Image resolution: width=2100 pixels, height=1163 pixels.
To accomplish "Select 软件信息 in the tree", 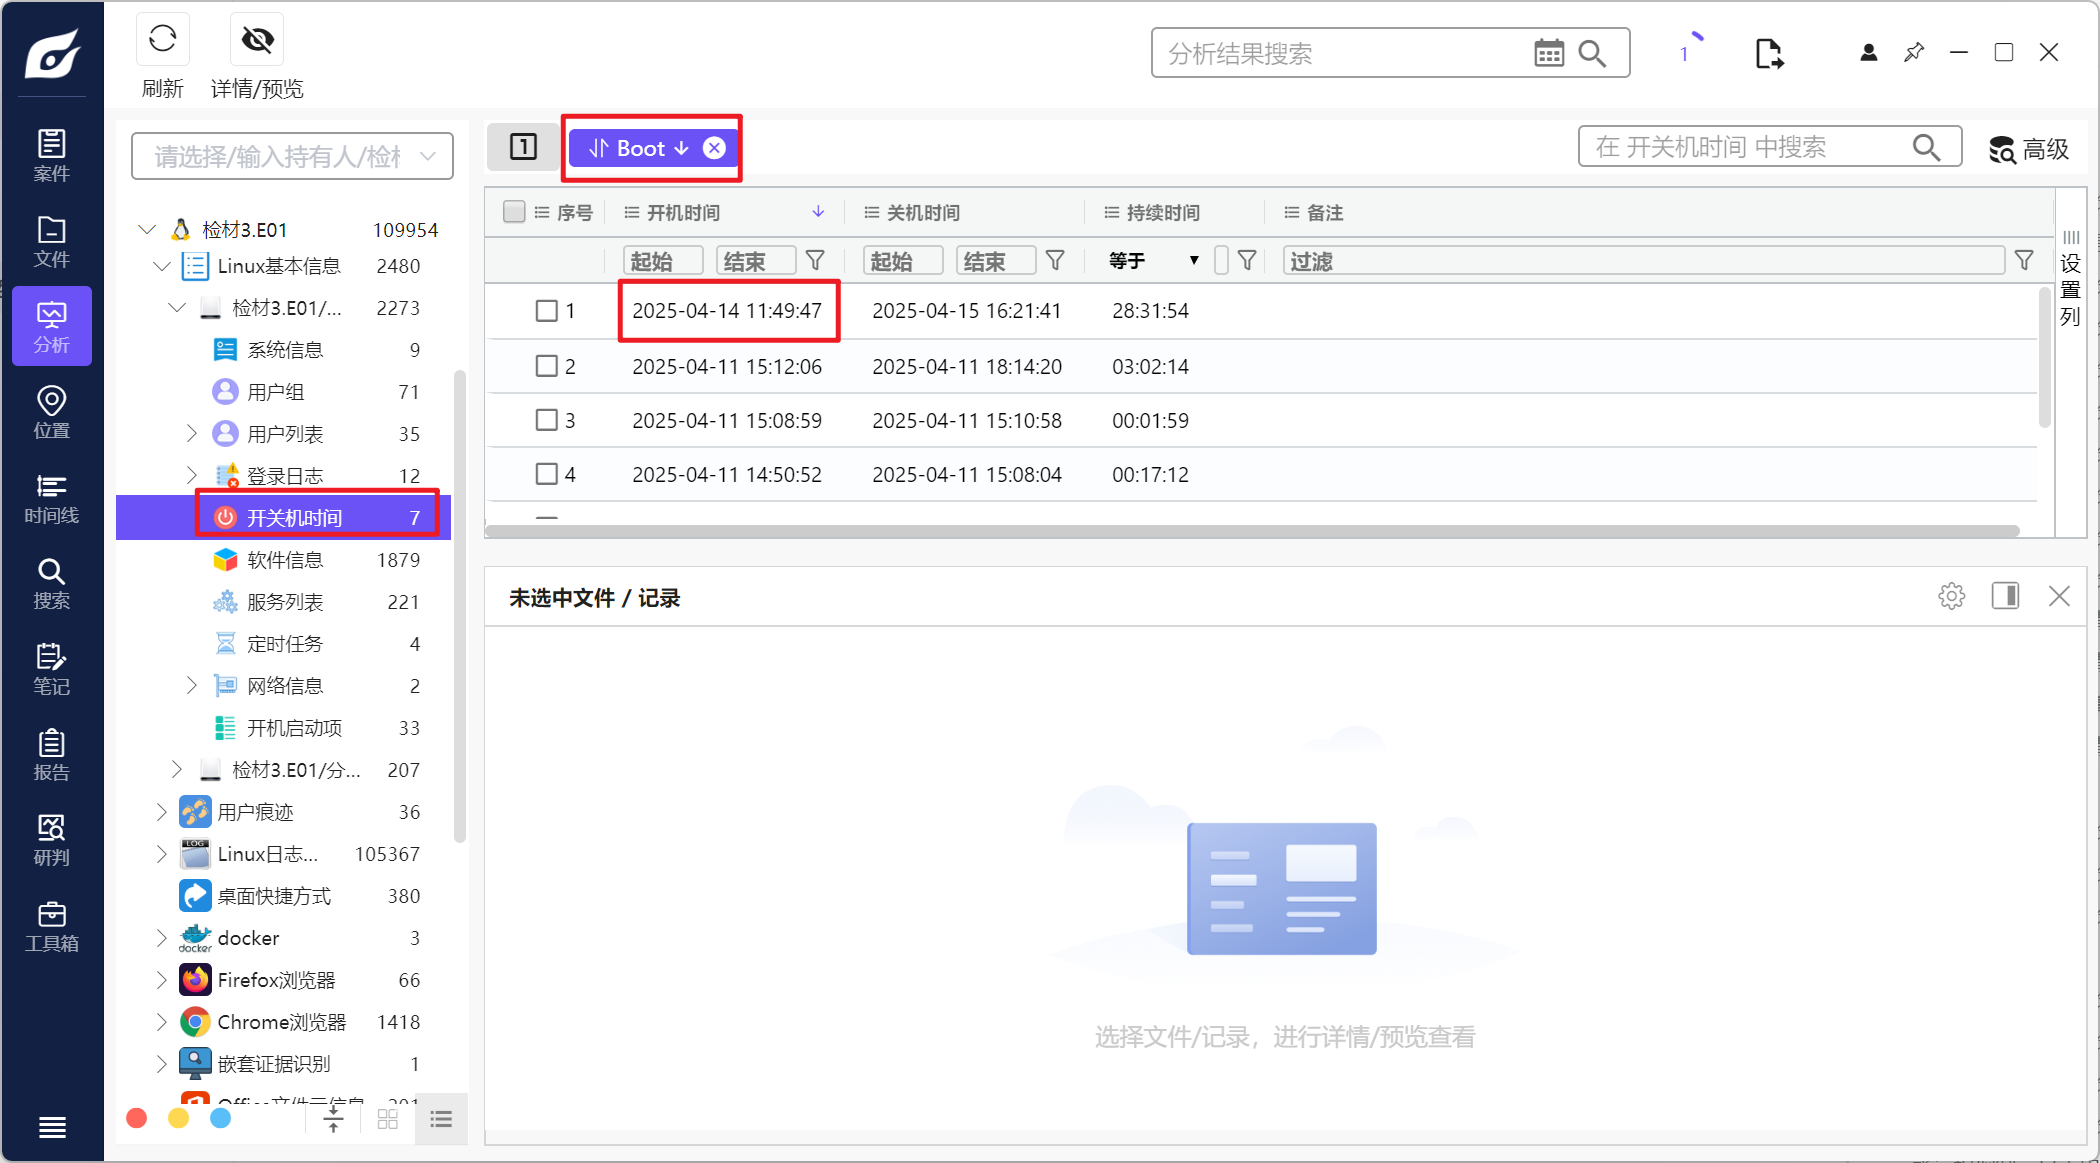I will coord(285,560).
